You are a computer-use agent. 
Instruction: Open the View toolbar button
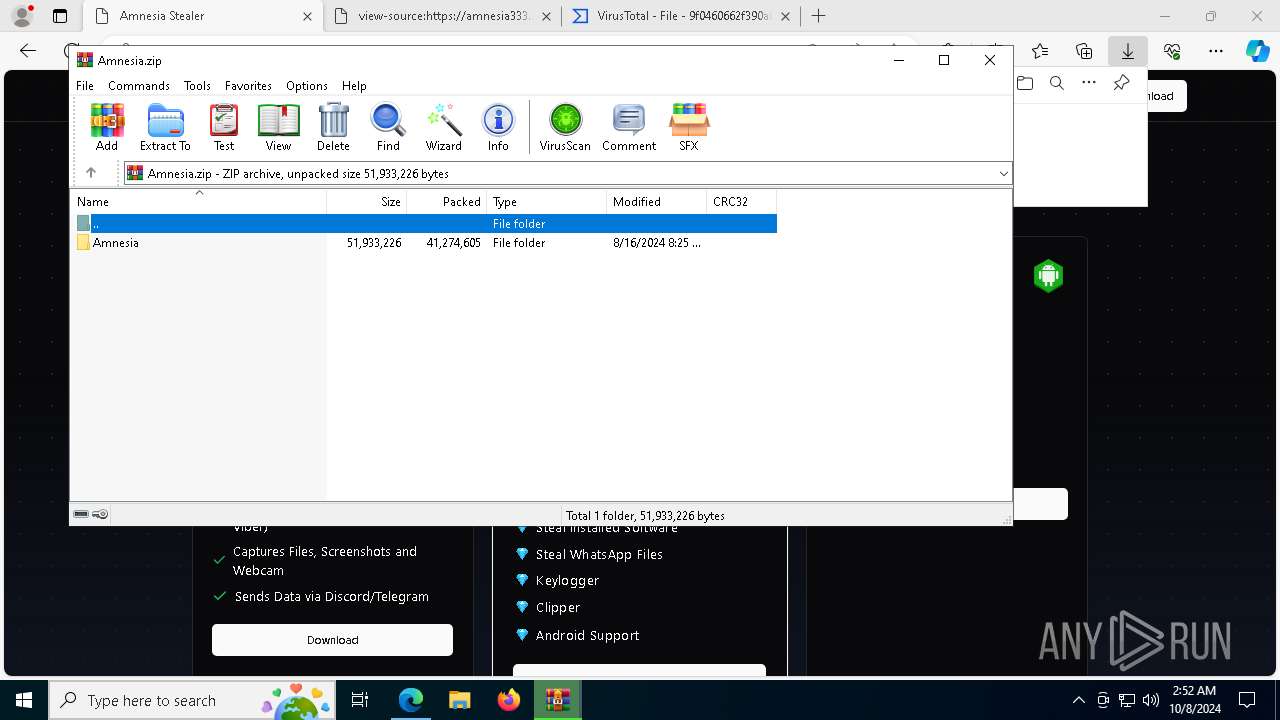pos(278,127)
